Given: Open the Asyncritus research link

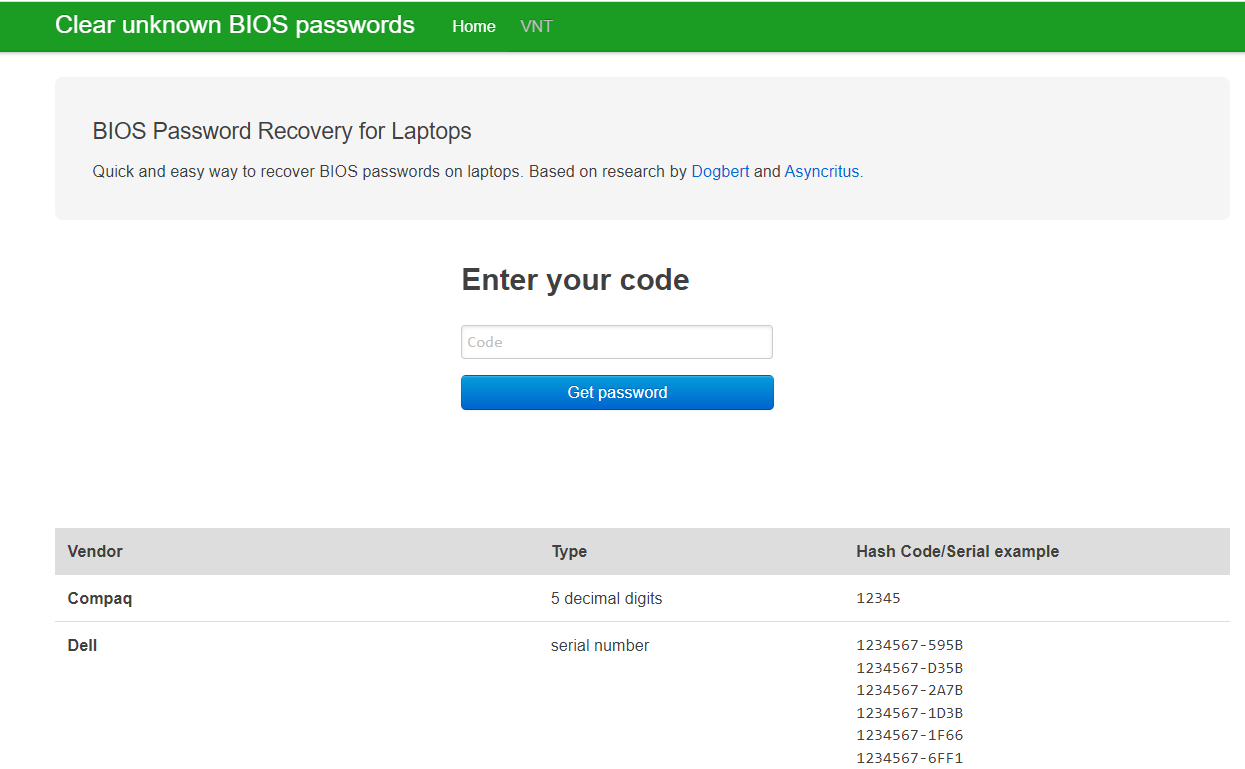Looking at the screenshot, I should click(821, 171).
